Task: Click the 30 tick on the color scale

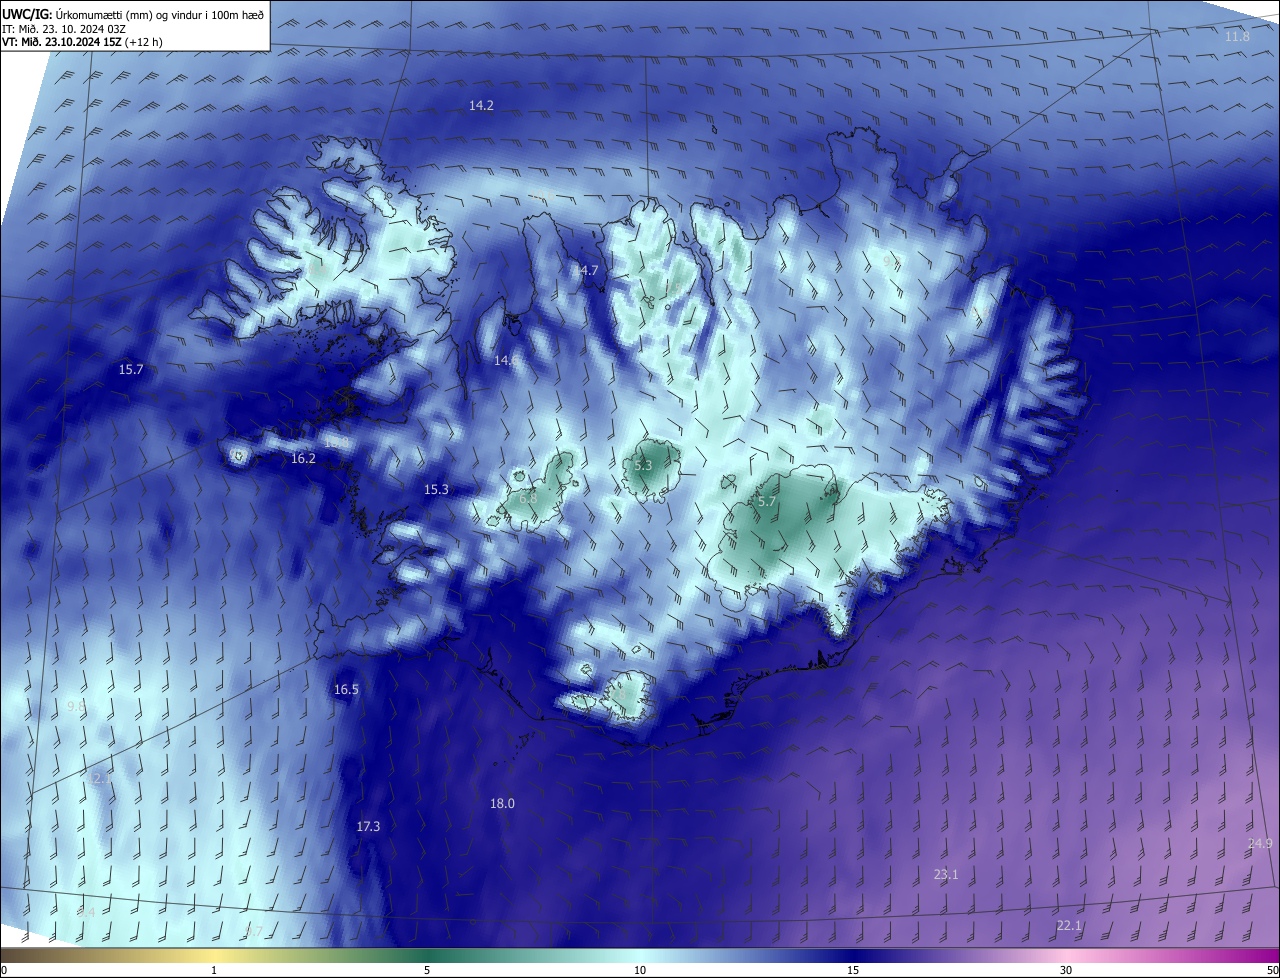Action: click(1066, 970)
